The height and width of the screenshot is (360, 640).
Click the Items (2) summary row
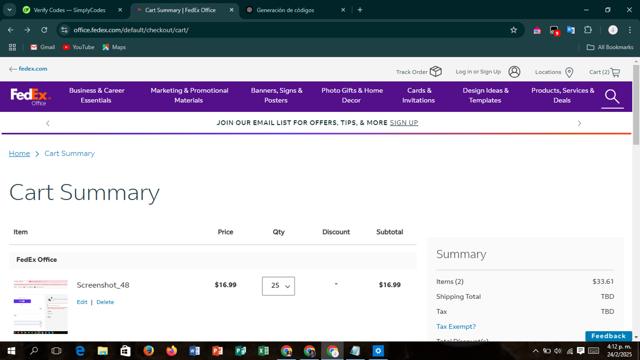525,282
